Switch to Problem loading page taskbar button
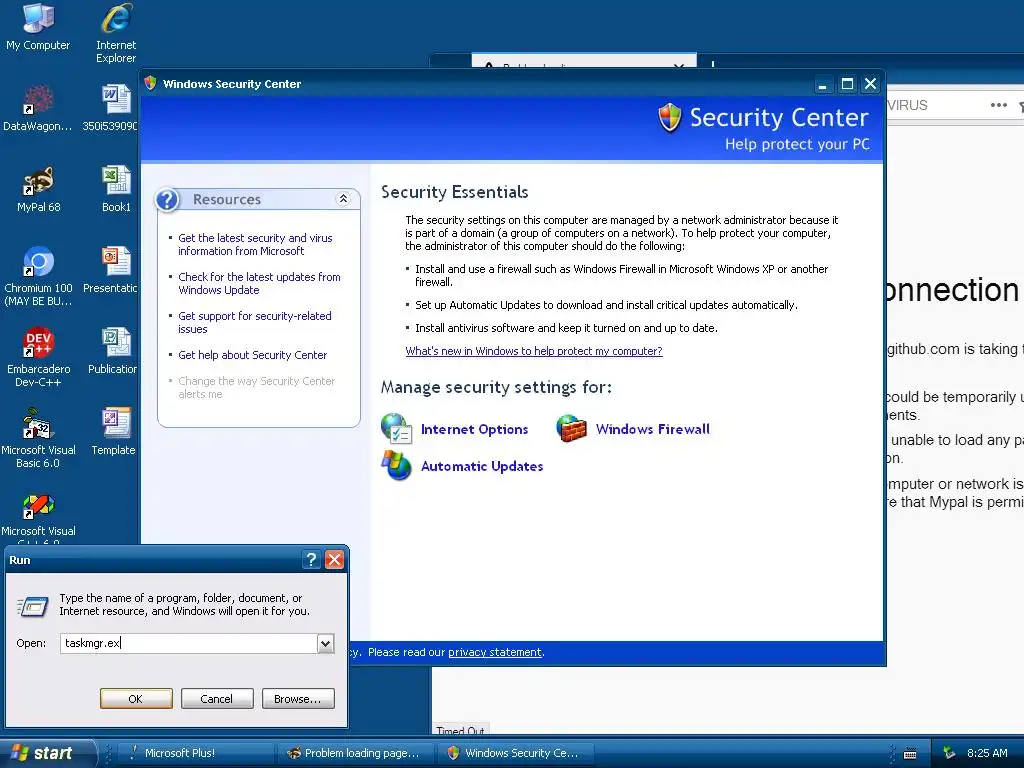The image size is (1024, 768). [356, 753]
